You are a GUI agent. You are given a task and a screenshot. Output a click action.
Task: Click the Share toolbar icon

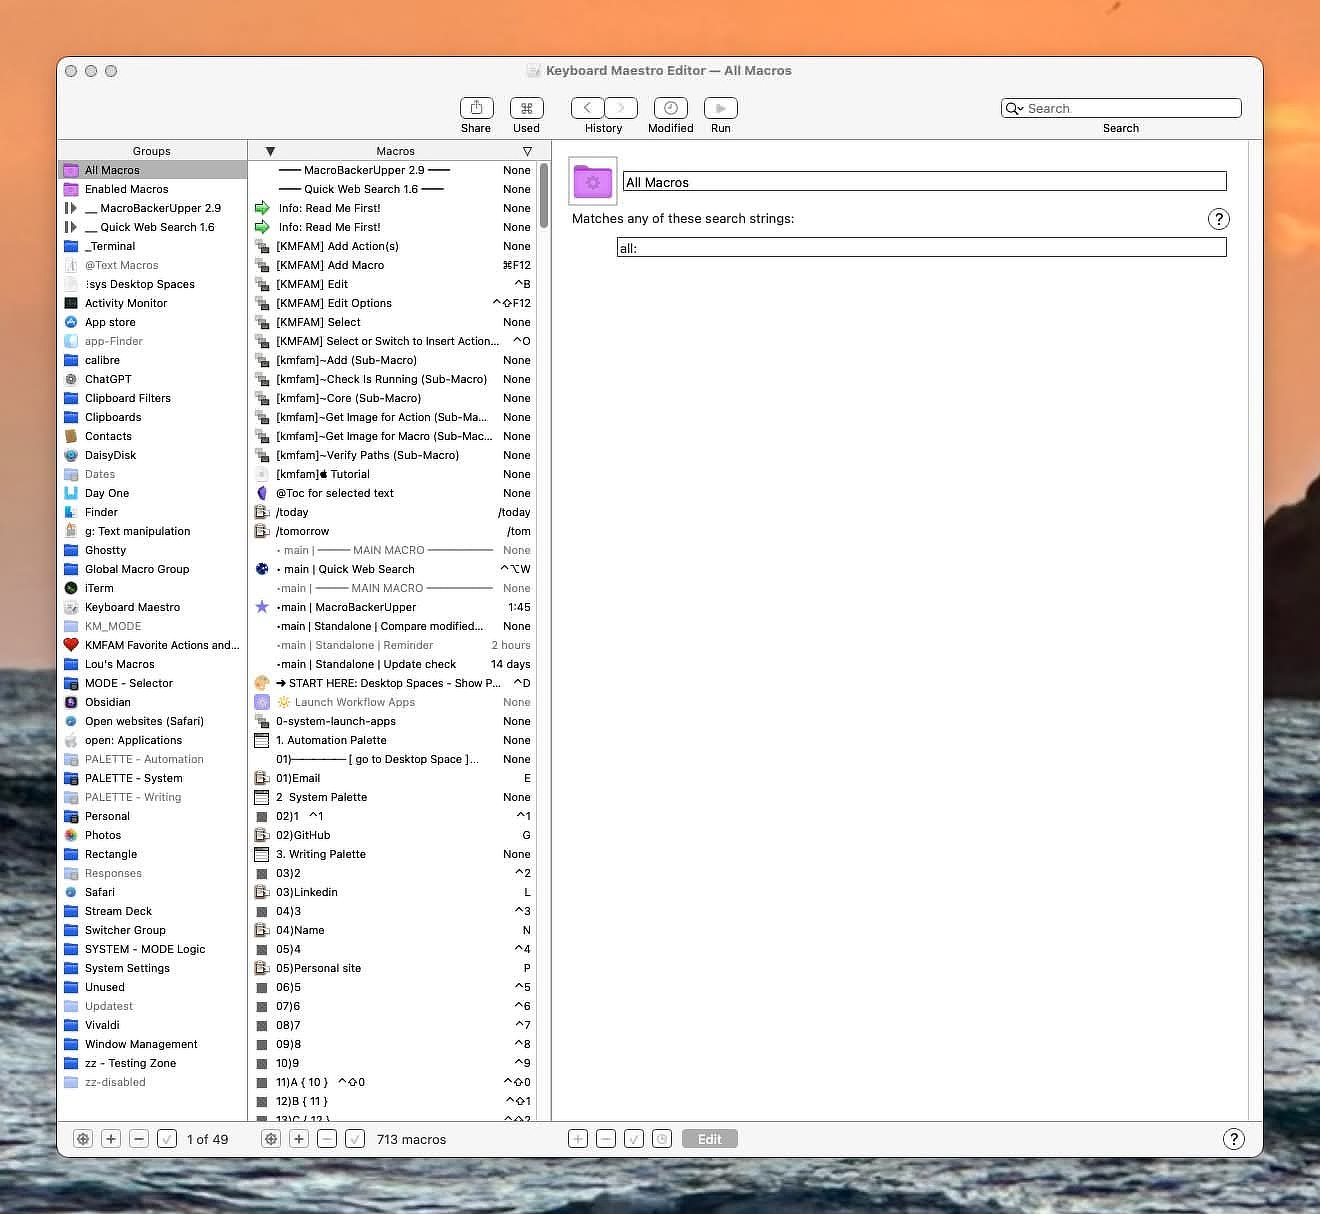(476, 108)
